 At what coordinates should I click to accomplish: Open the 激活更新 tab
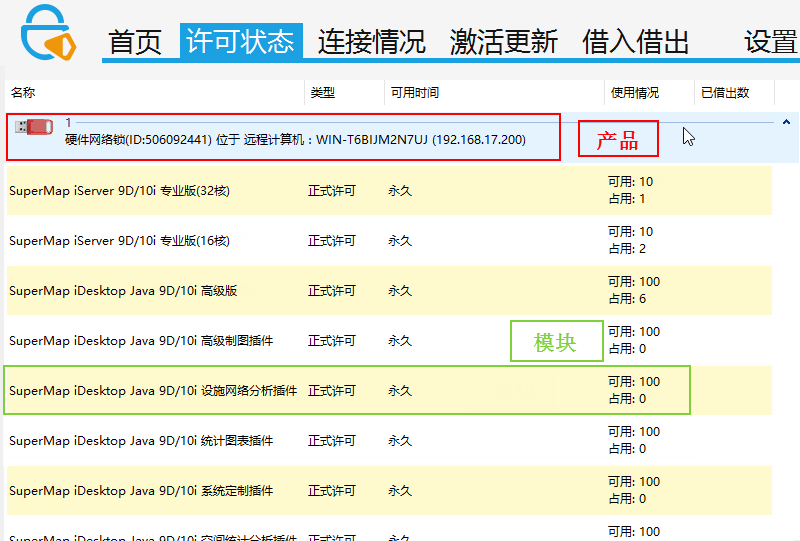(x=504, y=41)
